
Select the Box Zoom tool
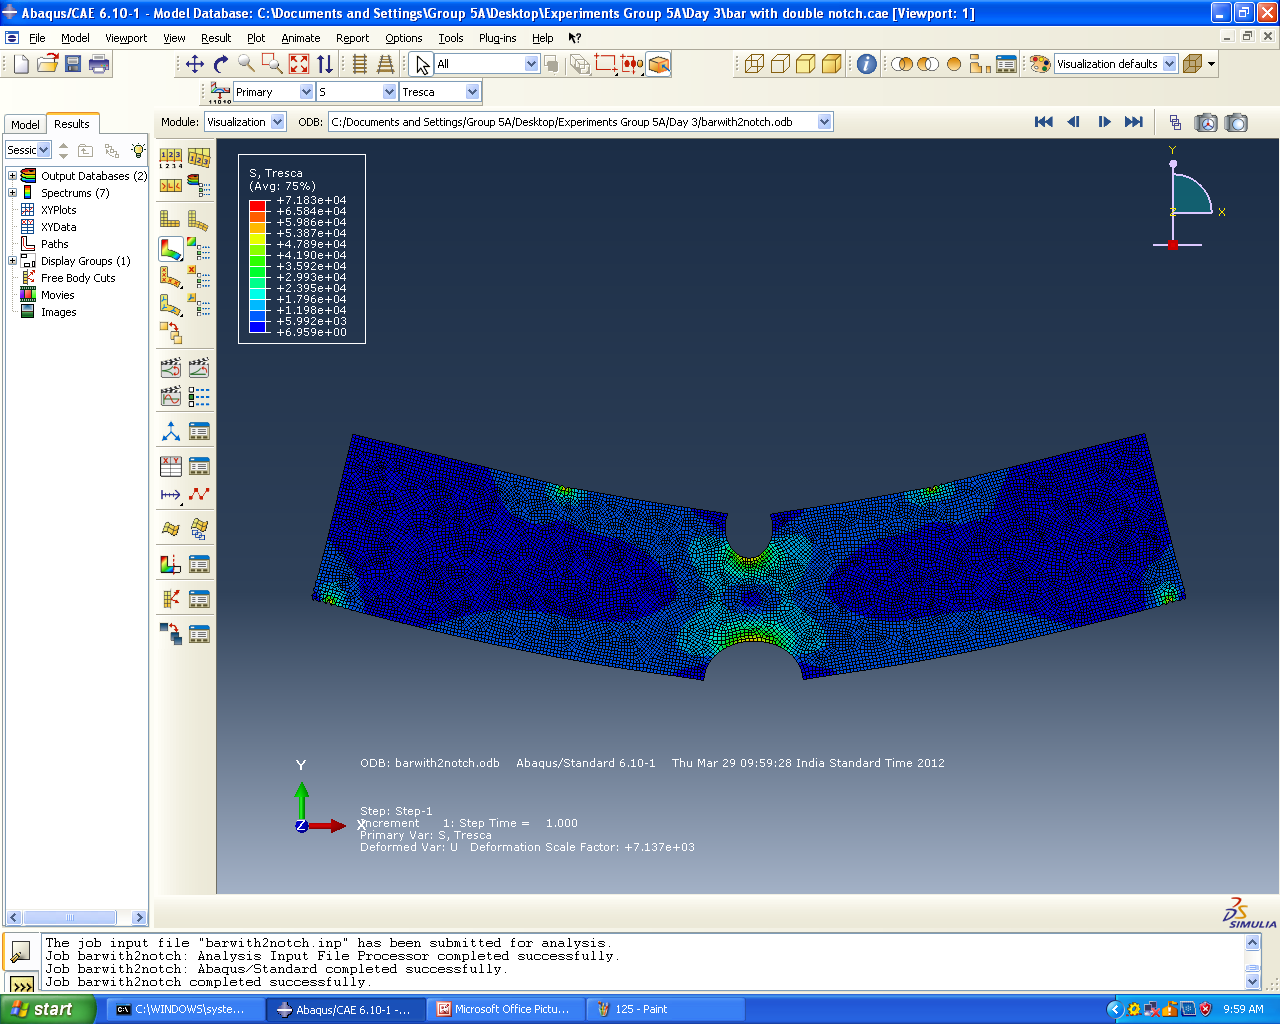[273, 64]
